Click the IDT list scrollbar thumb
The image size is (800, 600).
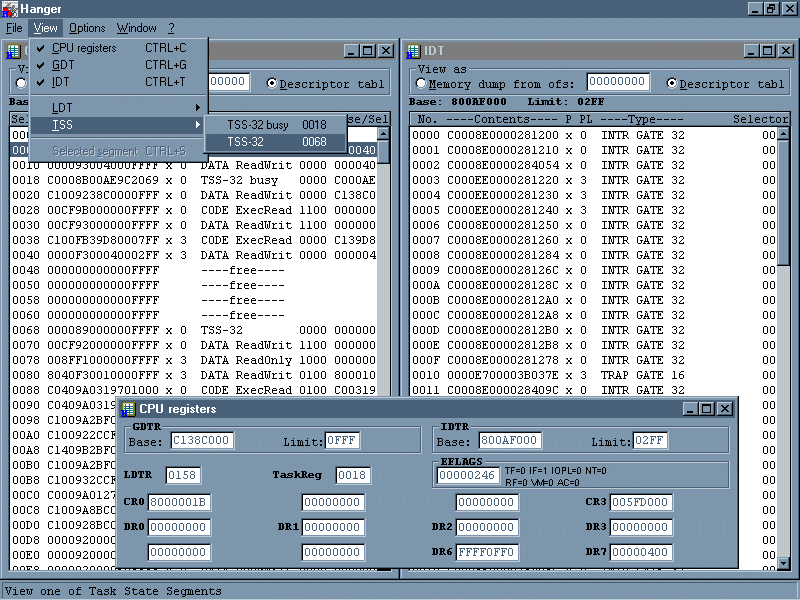point(784,203)
